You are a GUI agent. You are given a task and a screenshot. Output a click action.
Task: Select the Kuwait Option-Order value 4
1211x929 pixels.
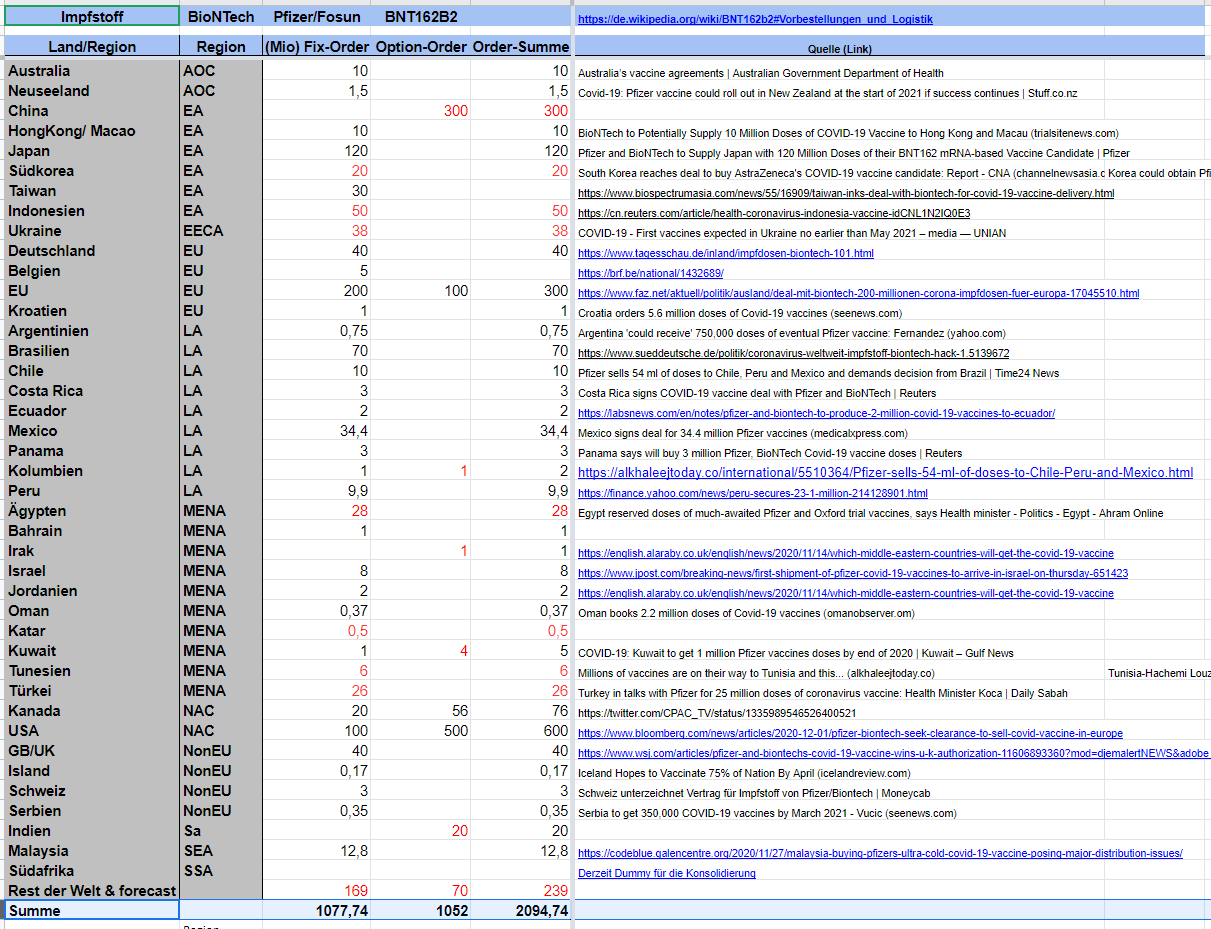421,651
